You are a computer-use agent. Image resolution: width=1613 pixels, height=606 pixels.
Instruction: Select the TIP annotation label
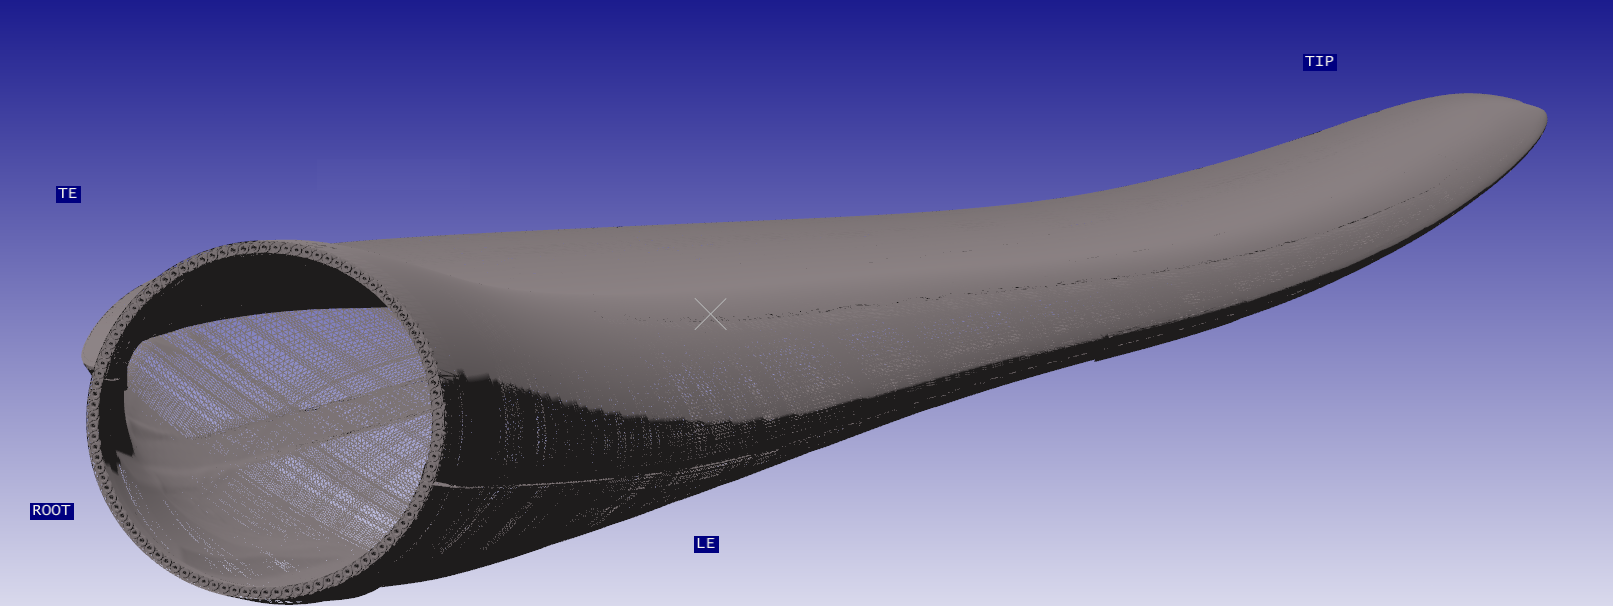tap(1319, 62)
